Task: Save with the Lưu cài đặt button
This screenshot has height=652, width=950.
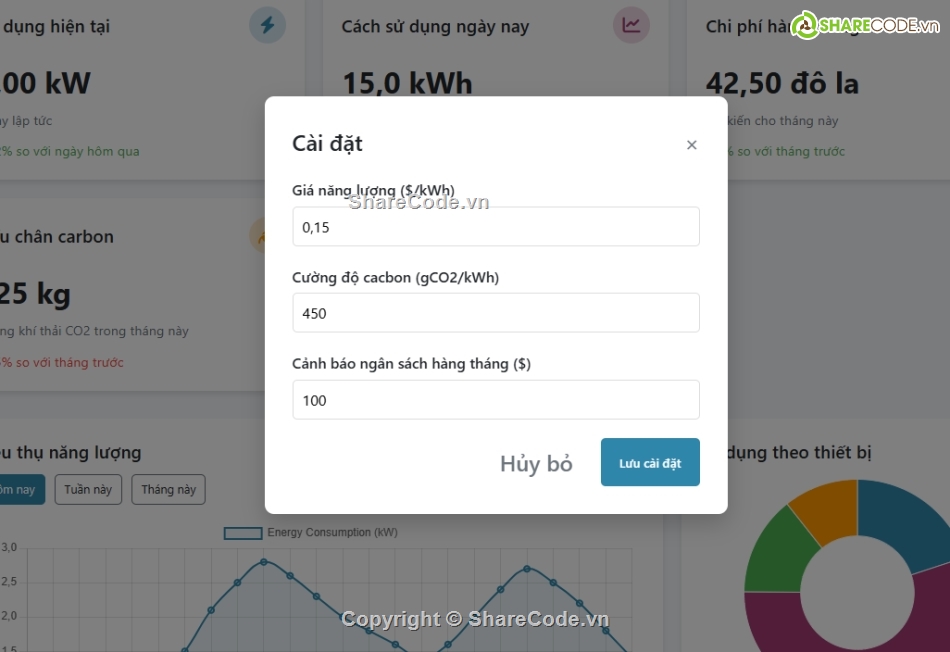Action: 649,463
